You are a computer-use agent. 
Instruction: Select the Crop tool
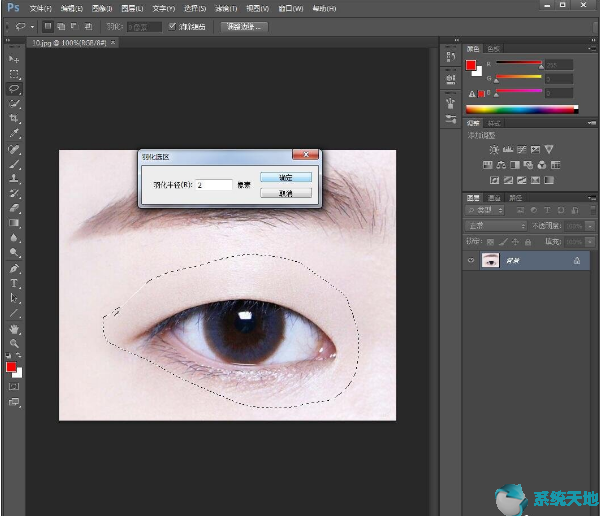tap(14, 117)
